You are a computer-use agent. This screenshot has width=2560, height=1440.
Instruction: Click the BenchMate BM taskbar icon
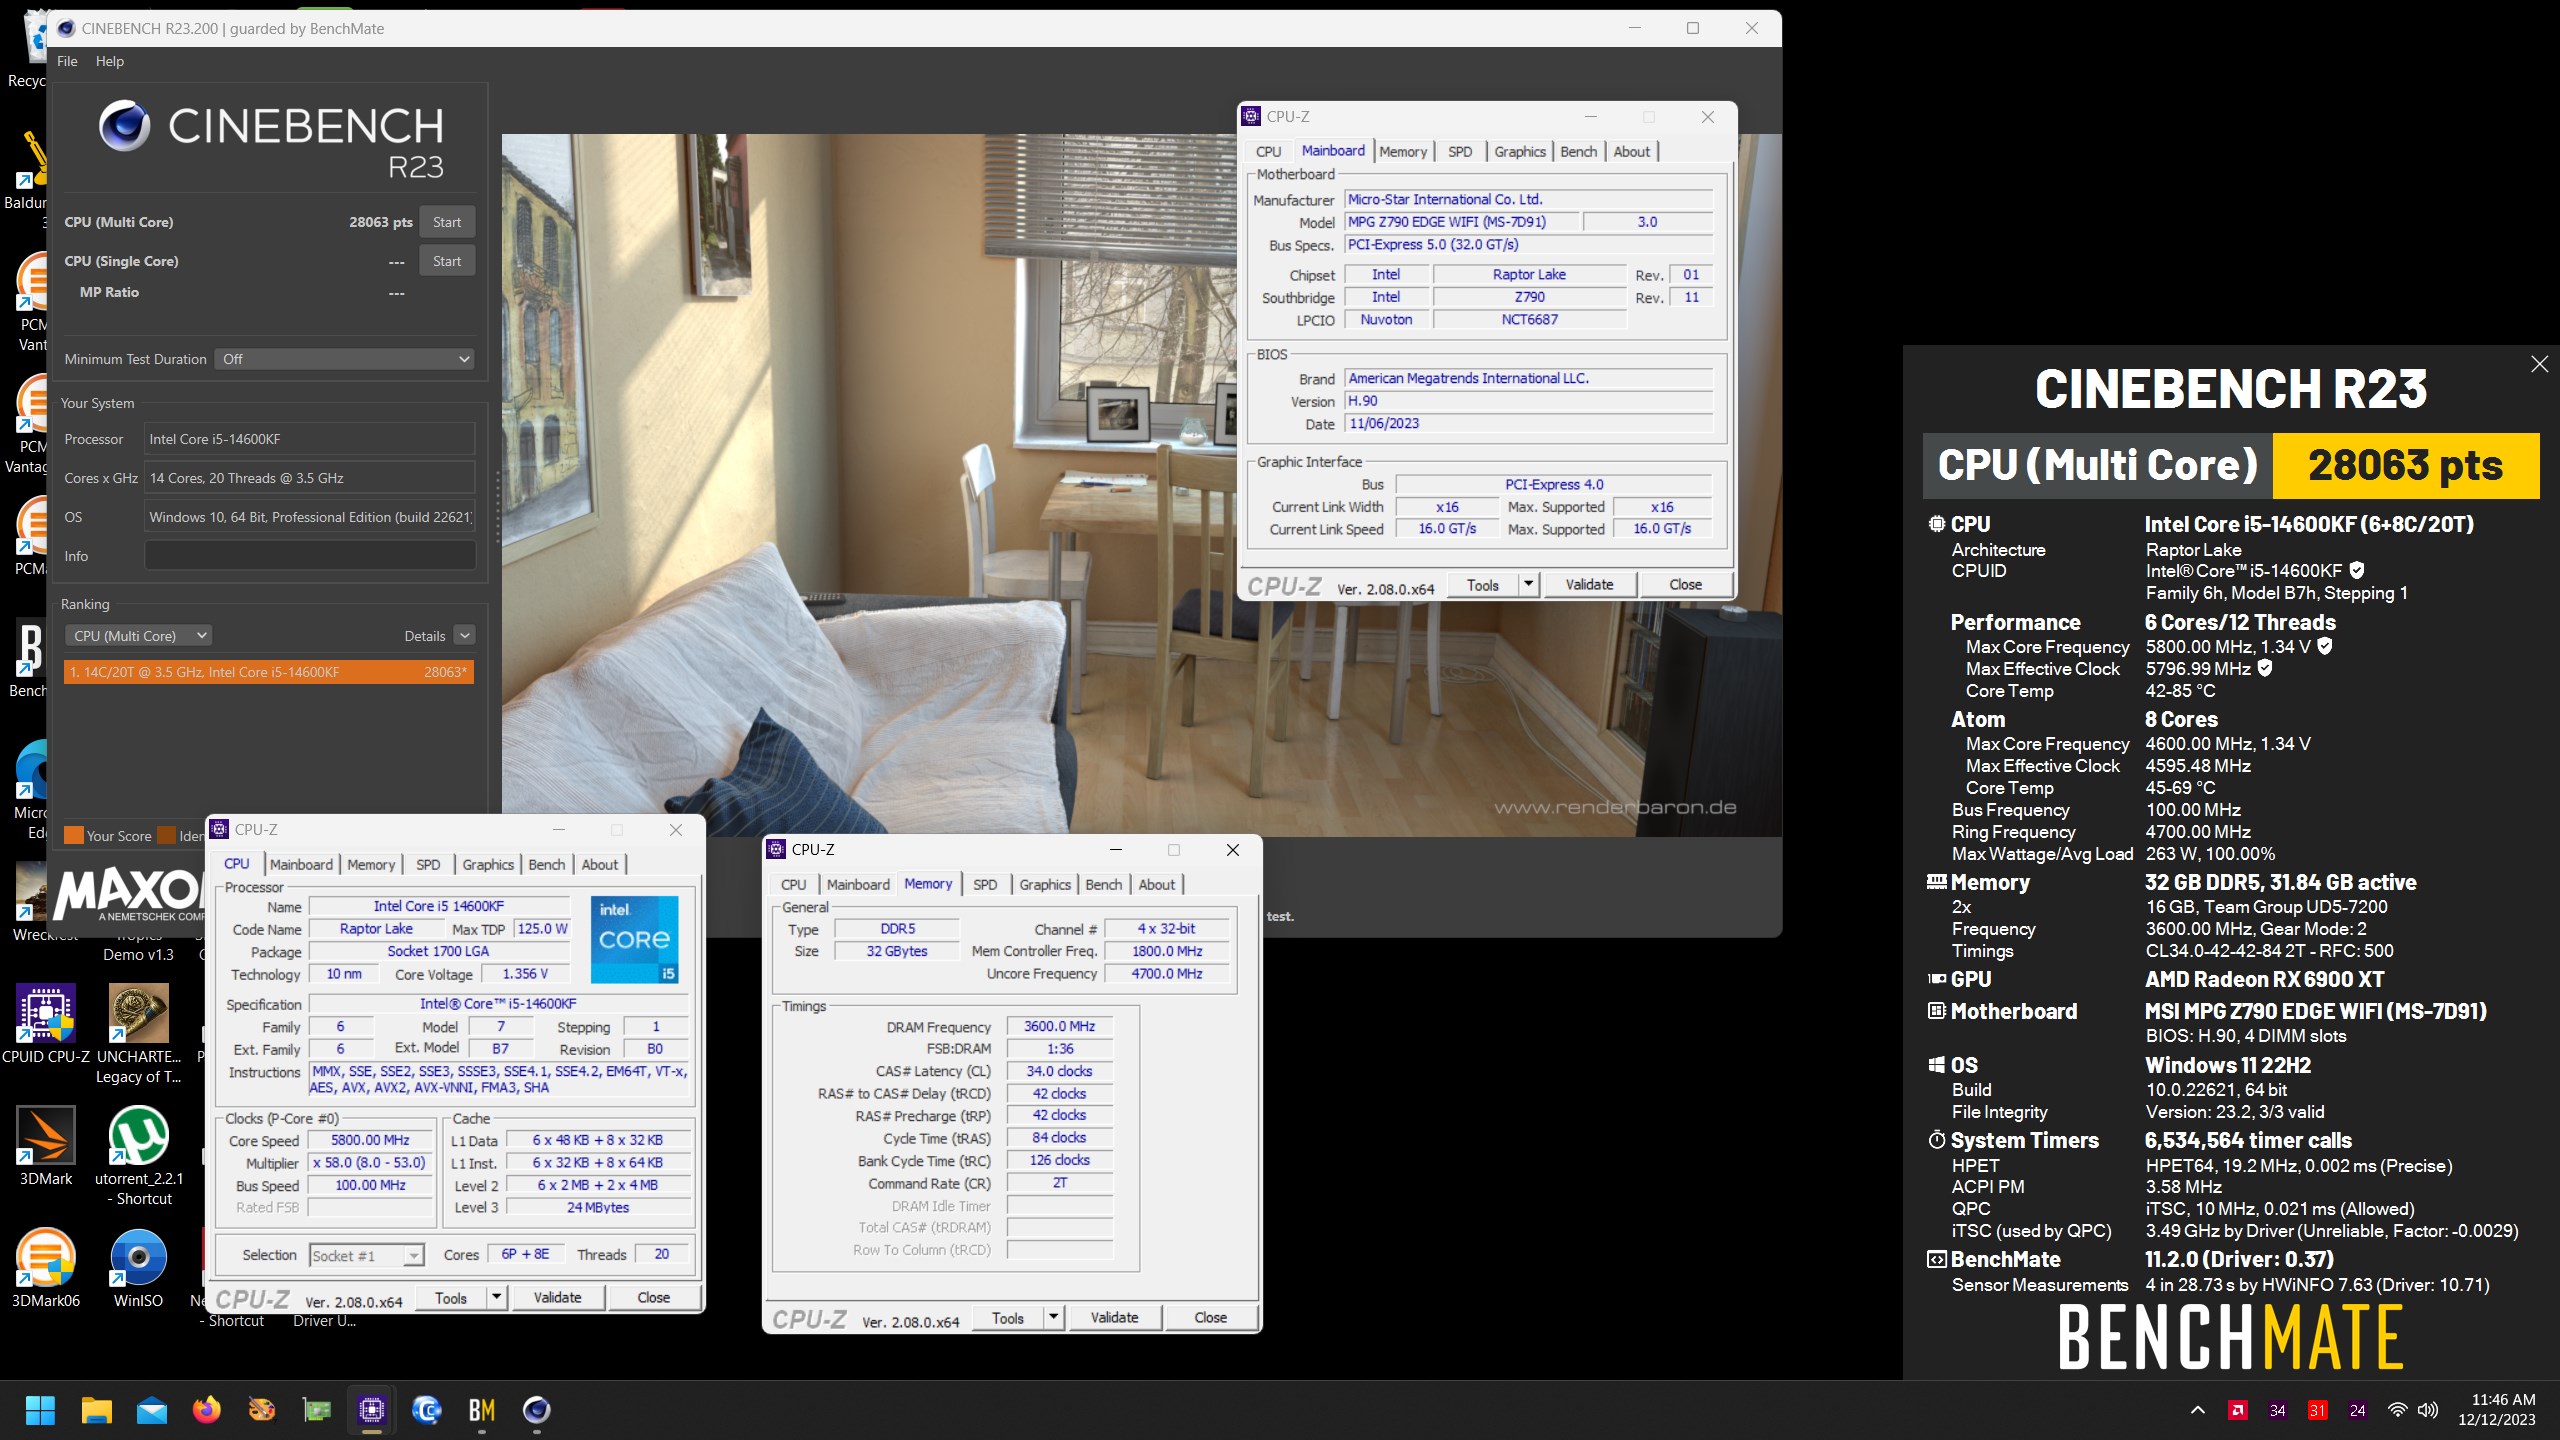coord(482,1410)
